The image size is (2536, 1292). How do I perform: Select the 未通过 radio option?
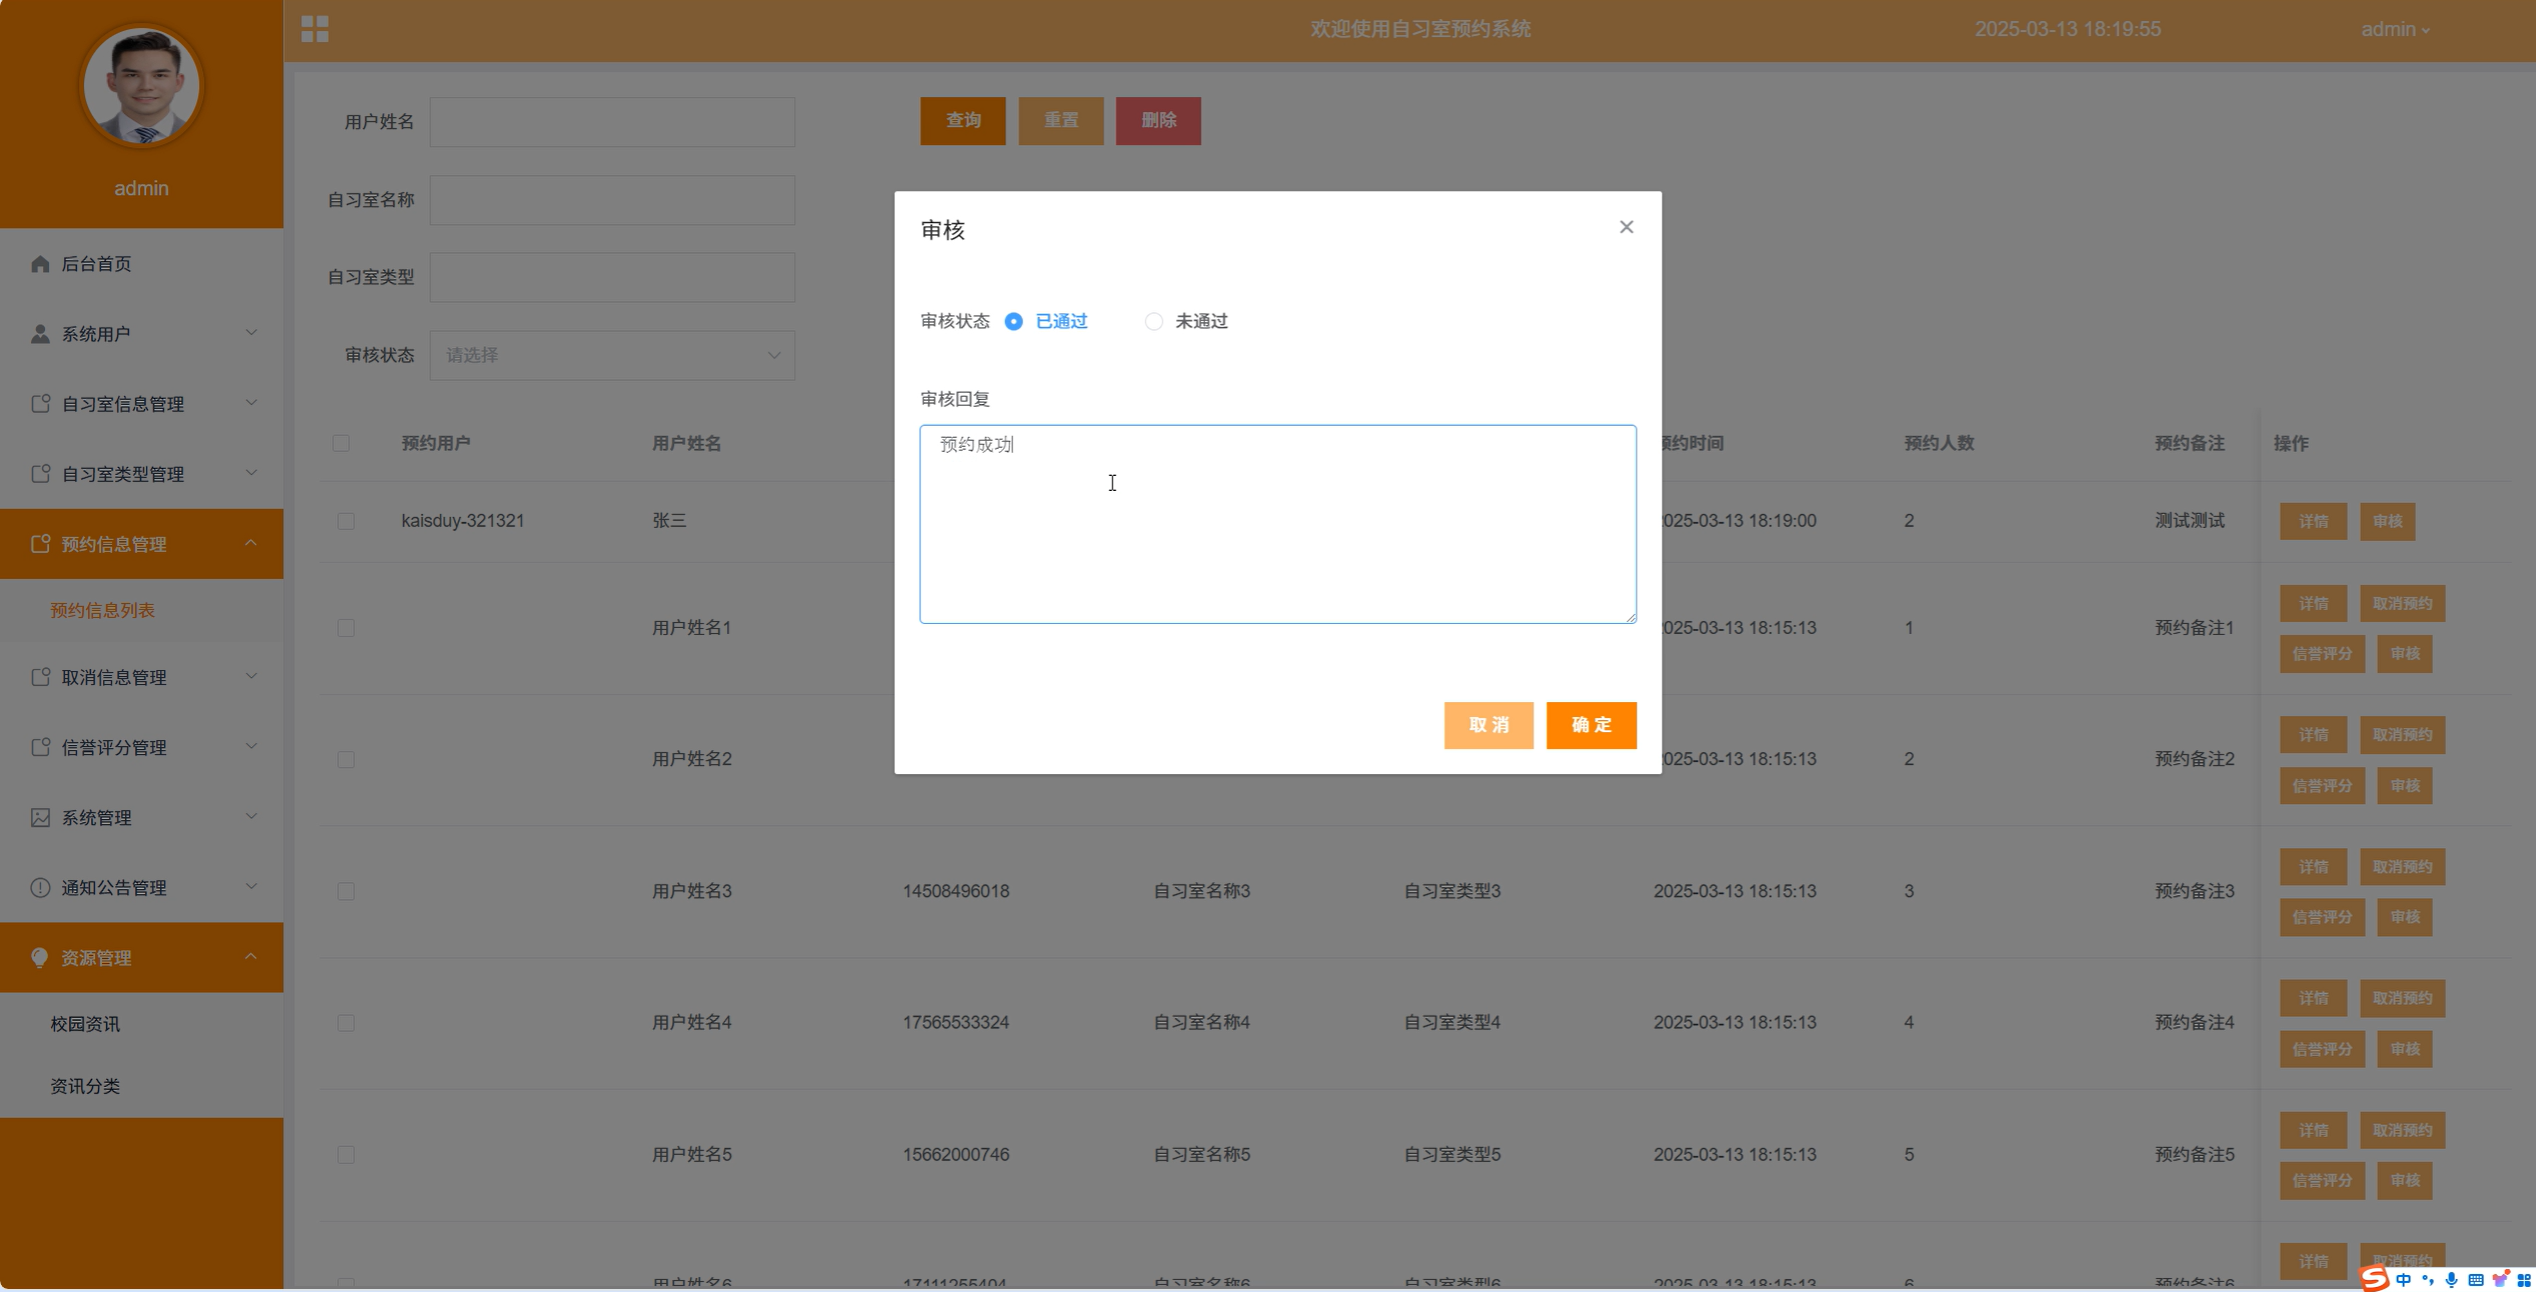coord(1154,322)
